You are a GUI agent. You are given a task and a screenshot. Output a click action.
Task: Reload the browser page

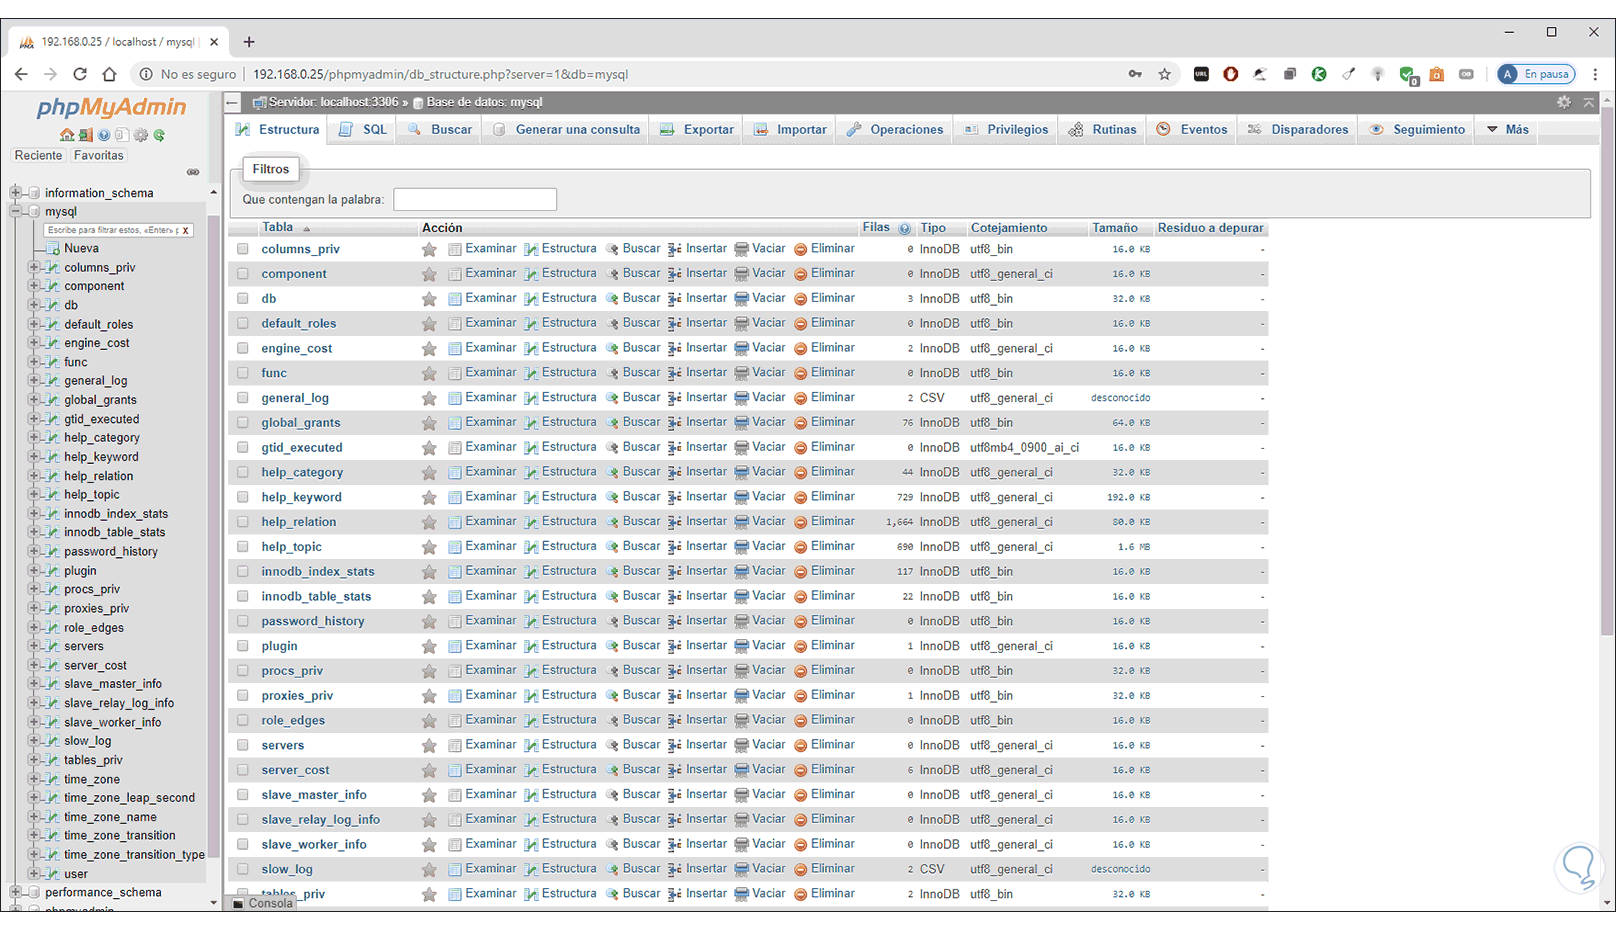80,74
